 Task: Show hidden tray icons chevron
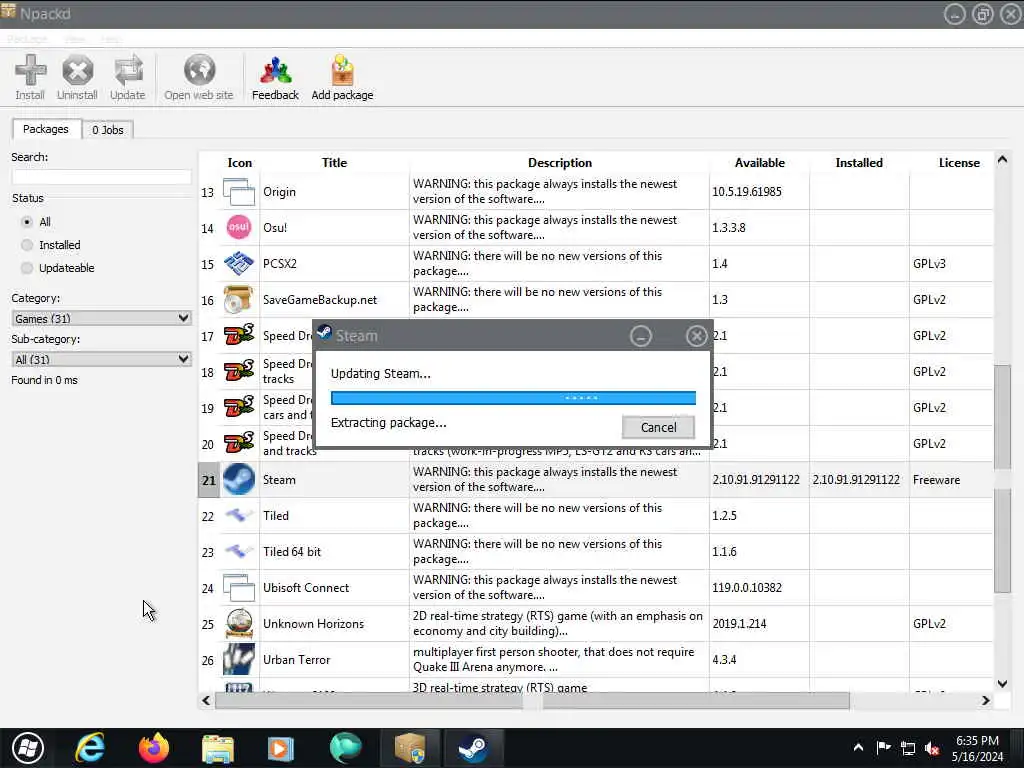click(x=858, y=748)
